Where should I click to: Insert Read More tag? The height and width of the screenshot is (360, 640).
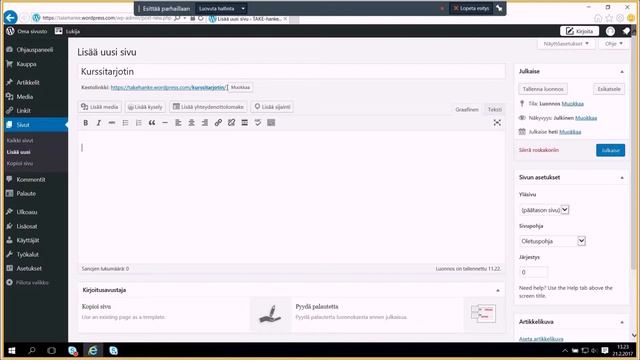point(244,122)
